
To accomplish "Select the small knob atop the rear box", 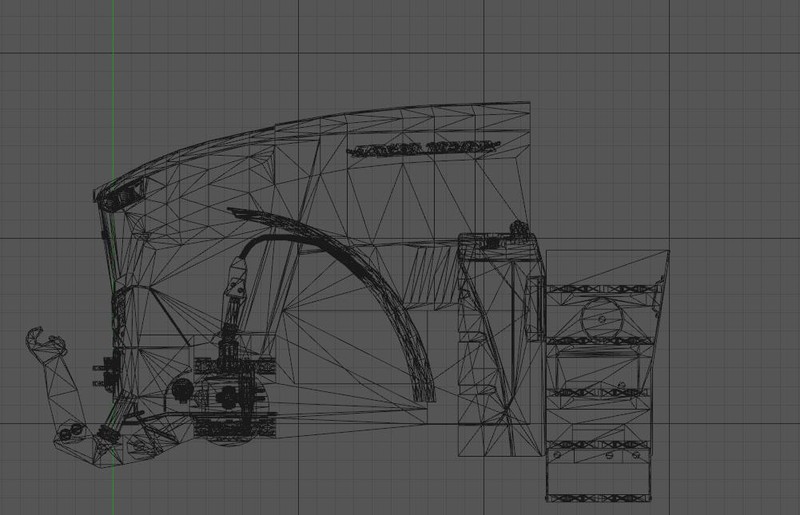I will pos(518,228).
